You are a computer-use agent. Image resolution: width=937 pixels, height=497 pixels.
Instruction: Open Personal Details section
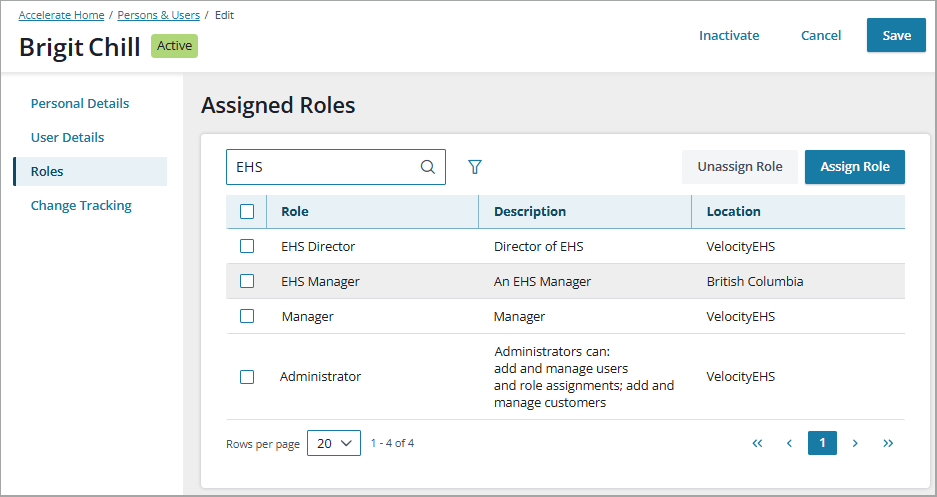[80, 103]
